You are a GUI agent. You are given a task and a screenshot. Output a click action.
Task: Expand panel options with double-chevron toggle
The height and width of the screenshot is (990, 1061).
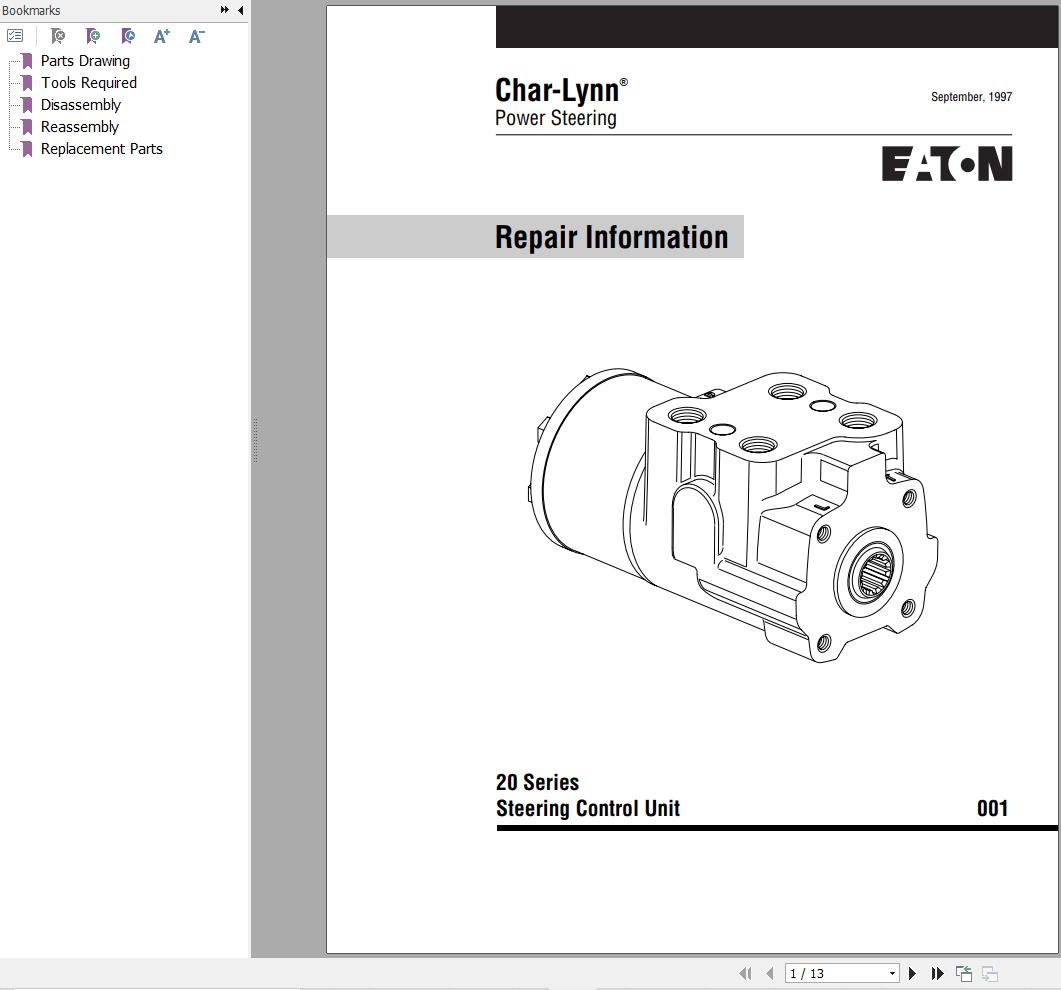(225, 9)
